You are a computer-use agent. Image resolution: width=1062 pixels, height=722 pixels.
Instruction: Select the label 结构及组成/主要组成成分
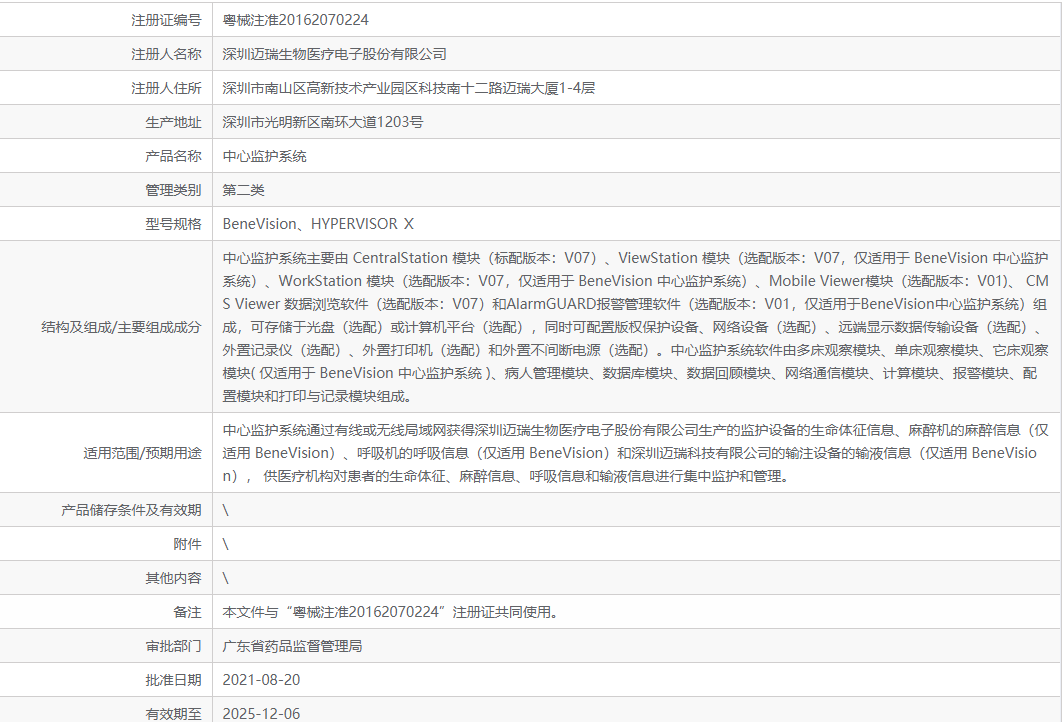click(121, 327)
